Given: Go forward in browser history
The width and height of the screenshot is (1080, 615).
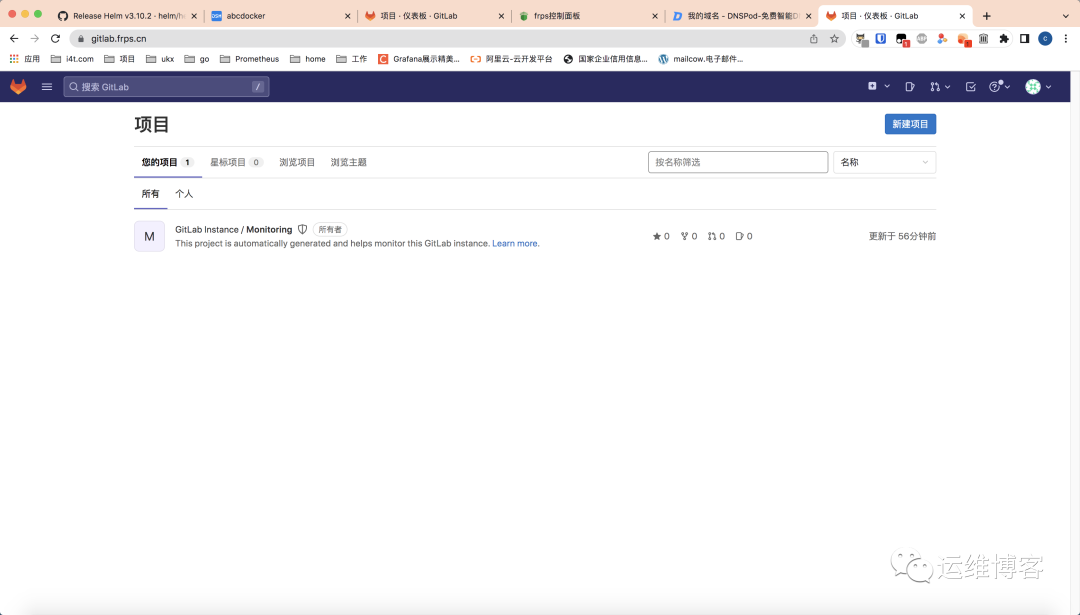Looking at the screenshot, I should (x=34, y=39).
